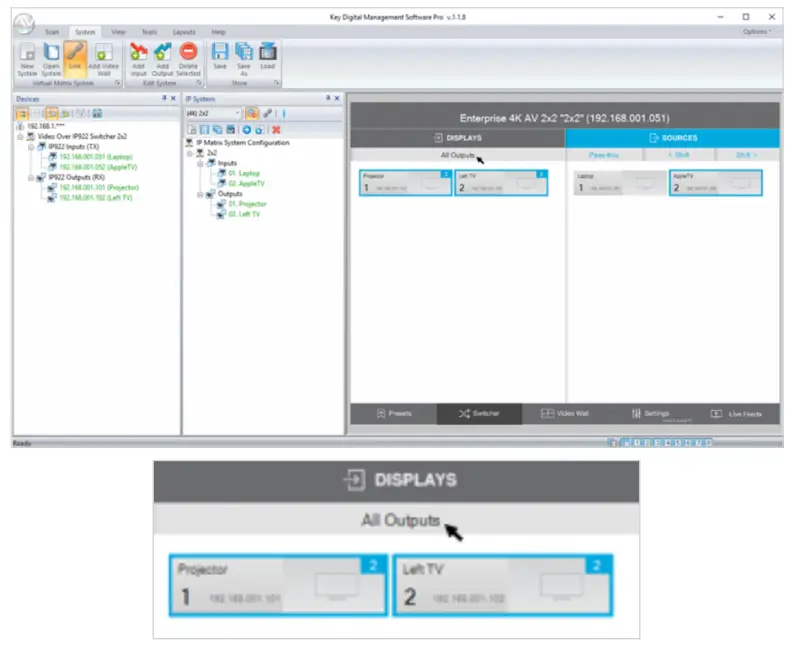The width and height of the screenshot is (796, 645).
Task: Open the Scan ribbon tab
Action: coord(52,32)
